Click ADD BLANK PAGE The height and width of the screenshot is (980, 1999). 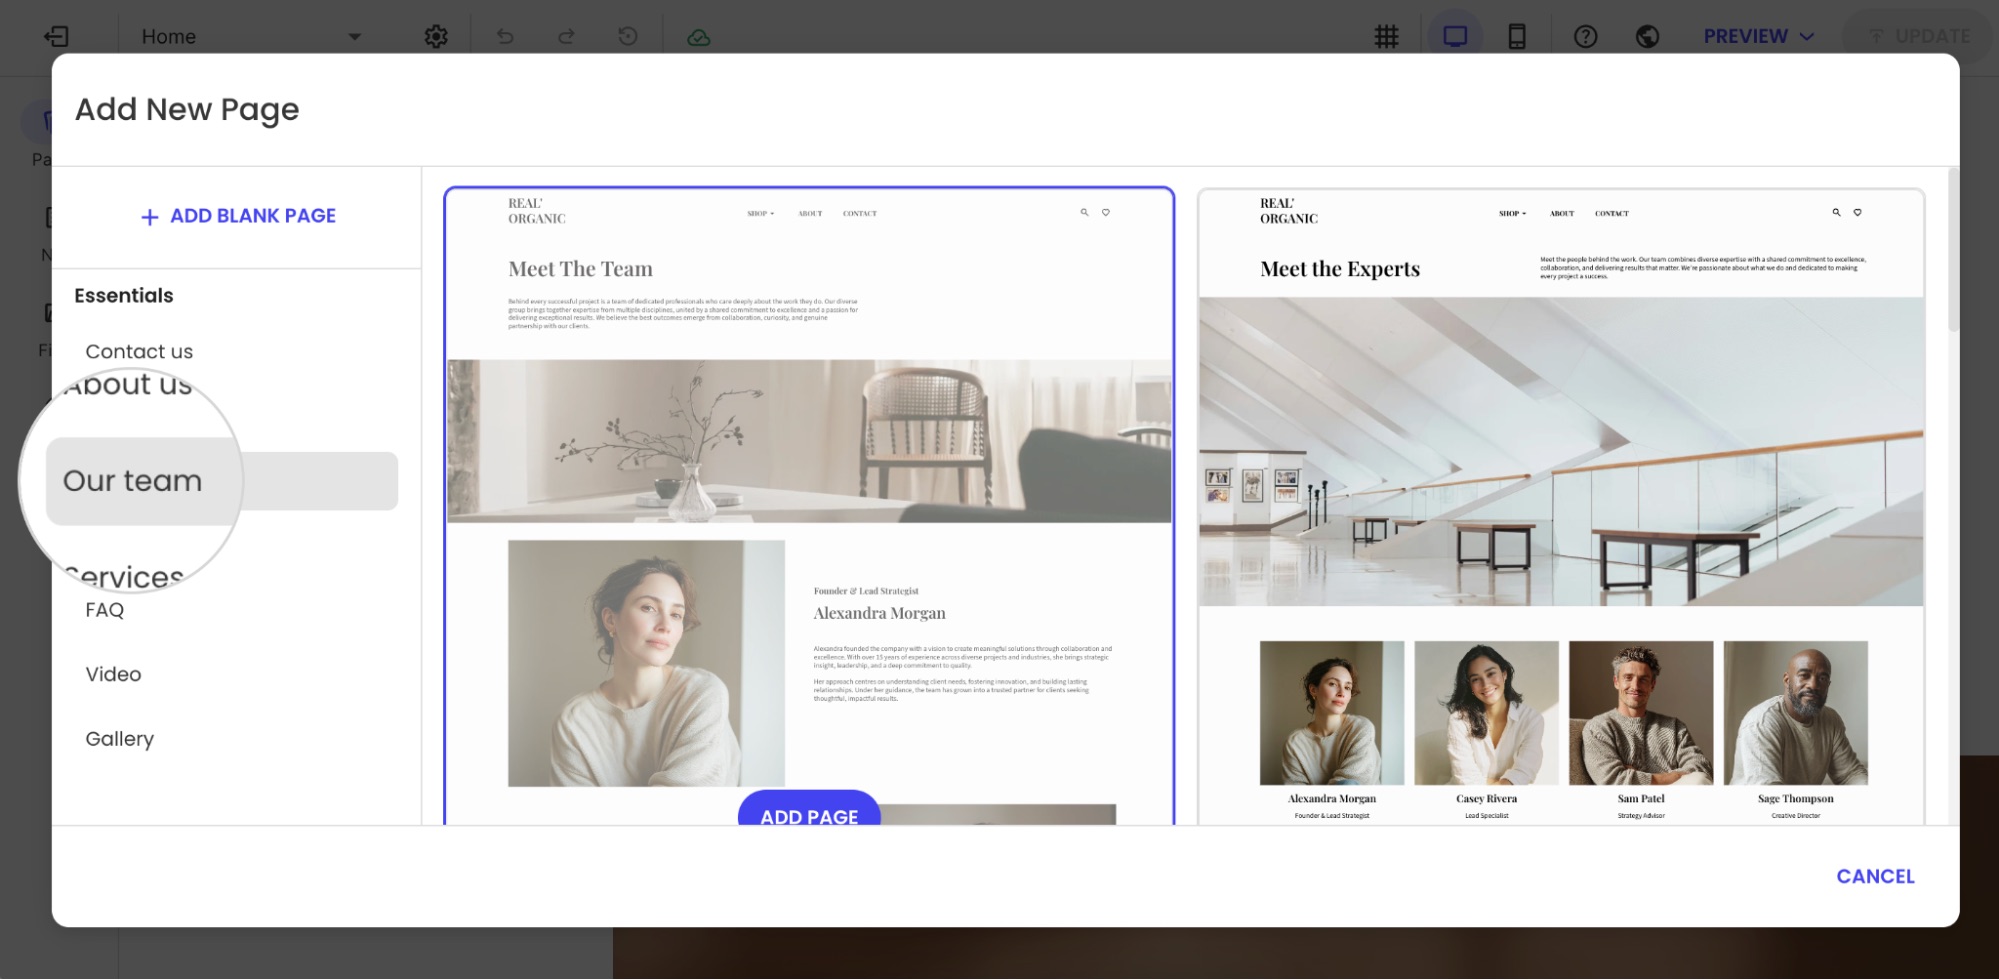238,216
